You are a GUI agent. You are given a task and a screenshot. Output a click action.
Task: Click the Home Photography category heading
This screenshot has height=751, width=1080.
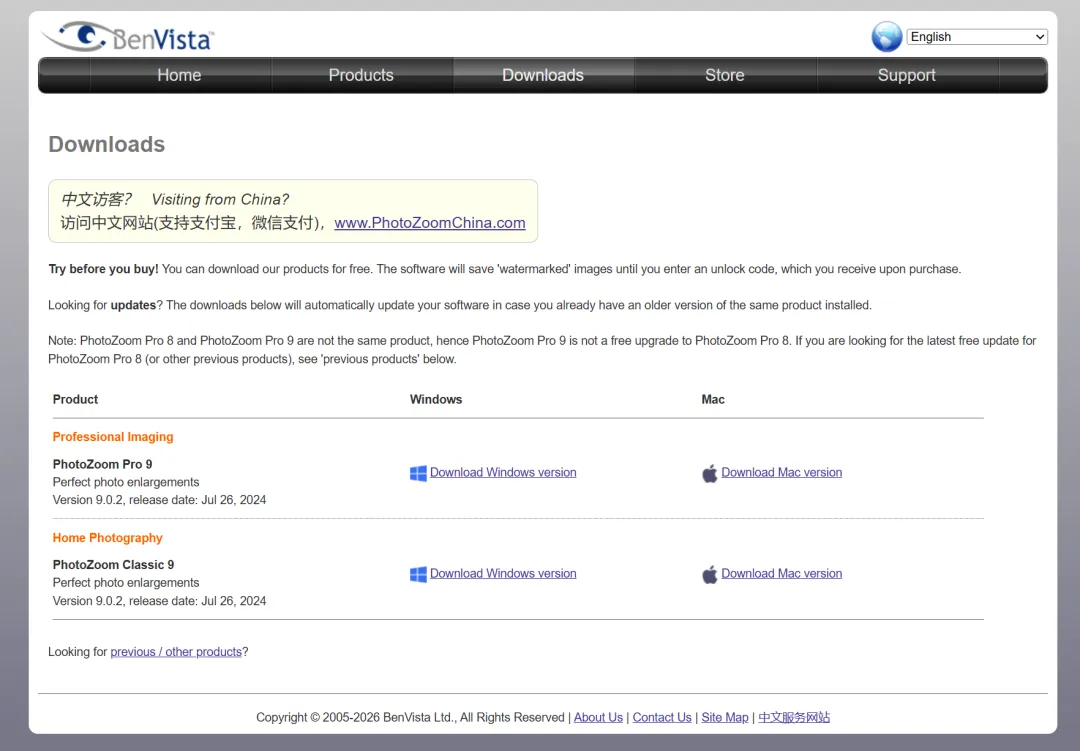point(107,537)
